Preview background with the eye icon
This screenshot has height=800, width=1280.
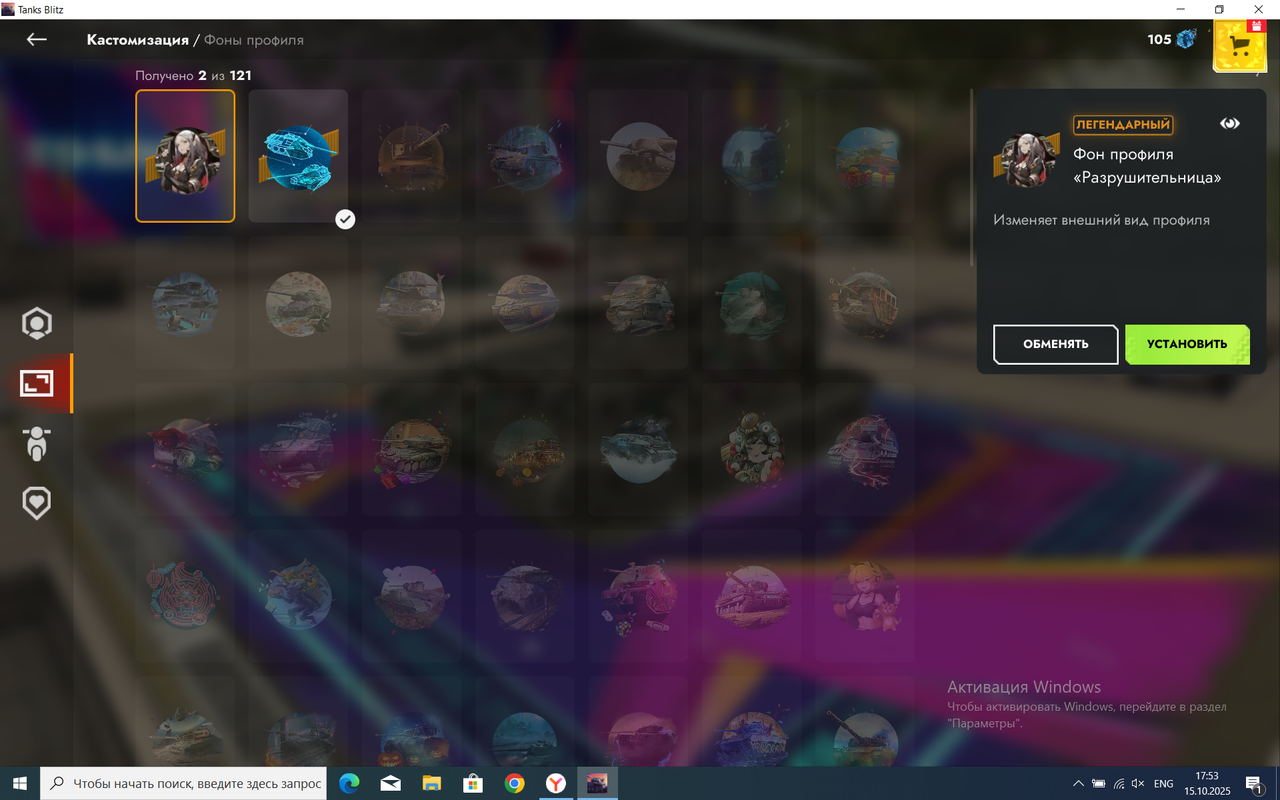[x=1230, y=124]
